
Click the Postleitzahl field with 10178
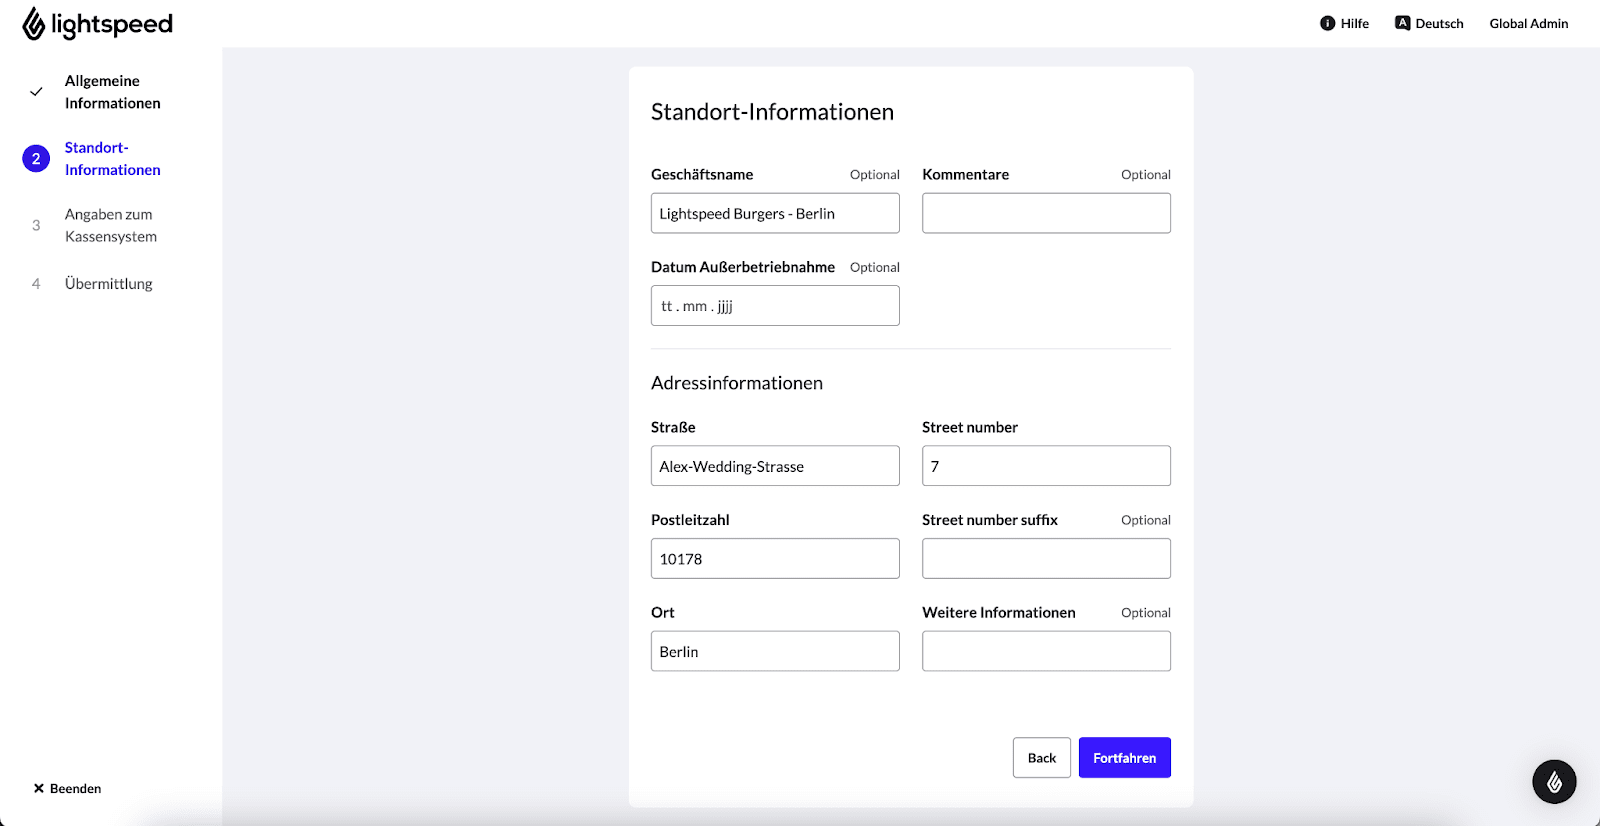[x=775, y=559]
